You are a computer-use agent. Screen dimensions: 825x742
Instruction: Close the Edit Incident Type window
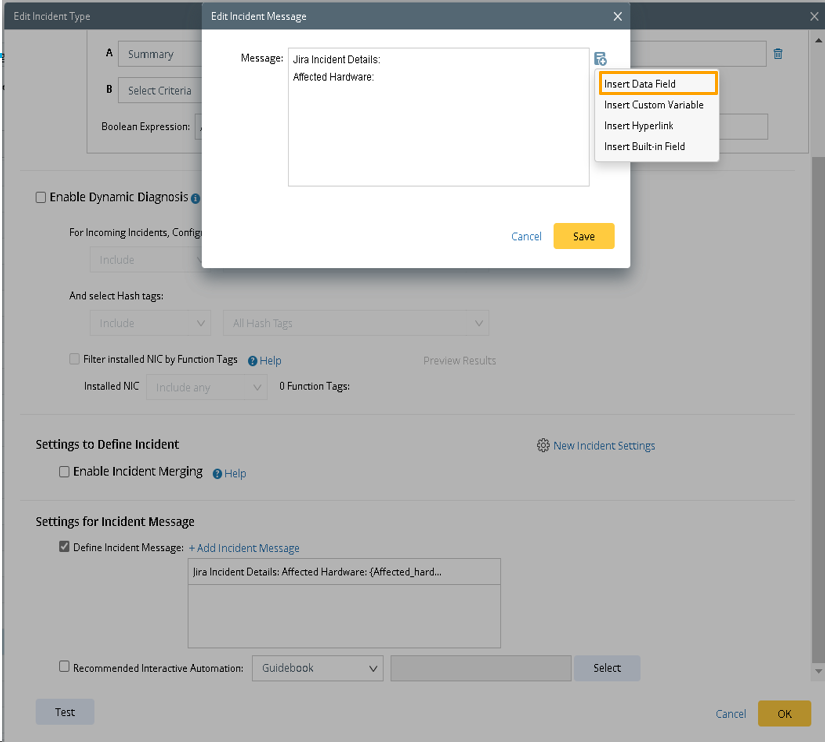pos(814,16)
